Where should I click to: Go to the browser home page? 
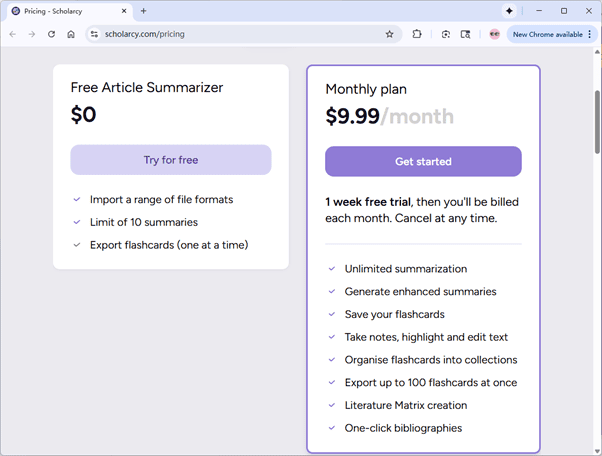click(x=71, y=34)
